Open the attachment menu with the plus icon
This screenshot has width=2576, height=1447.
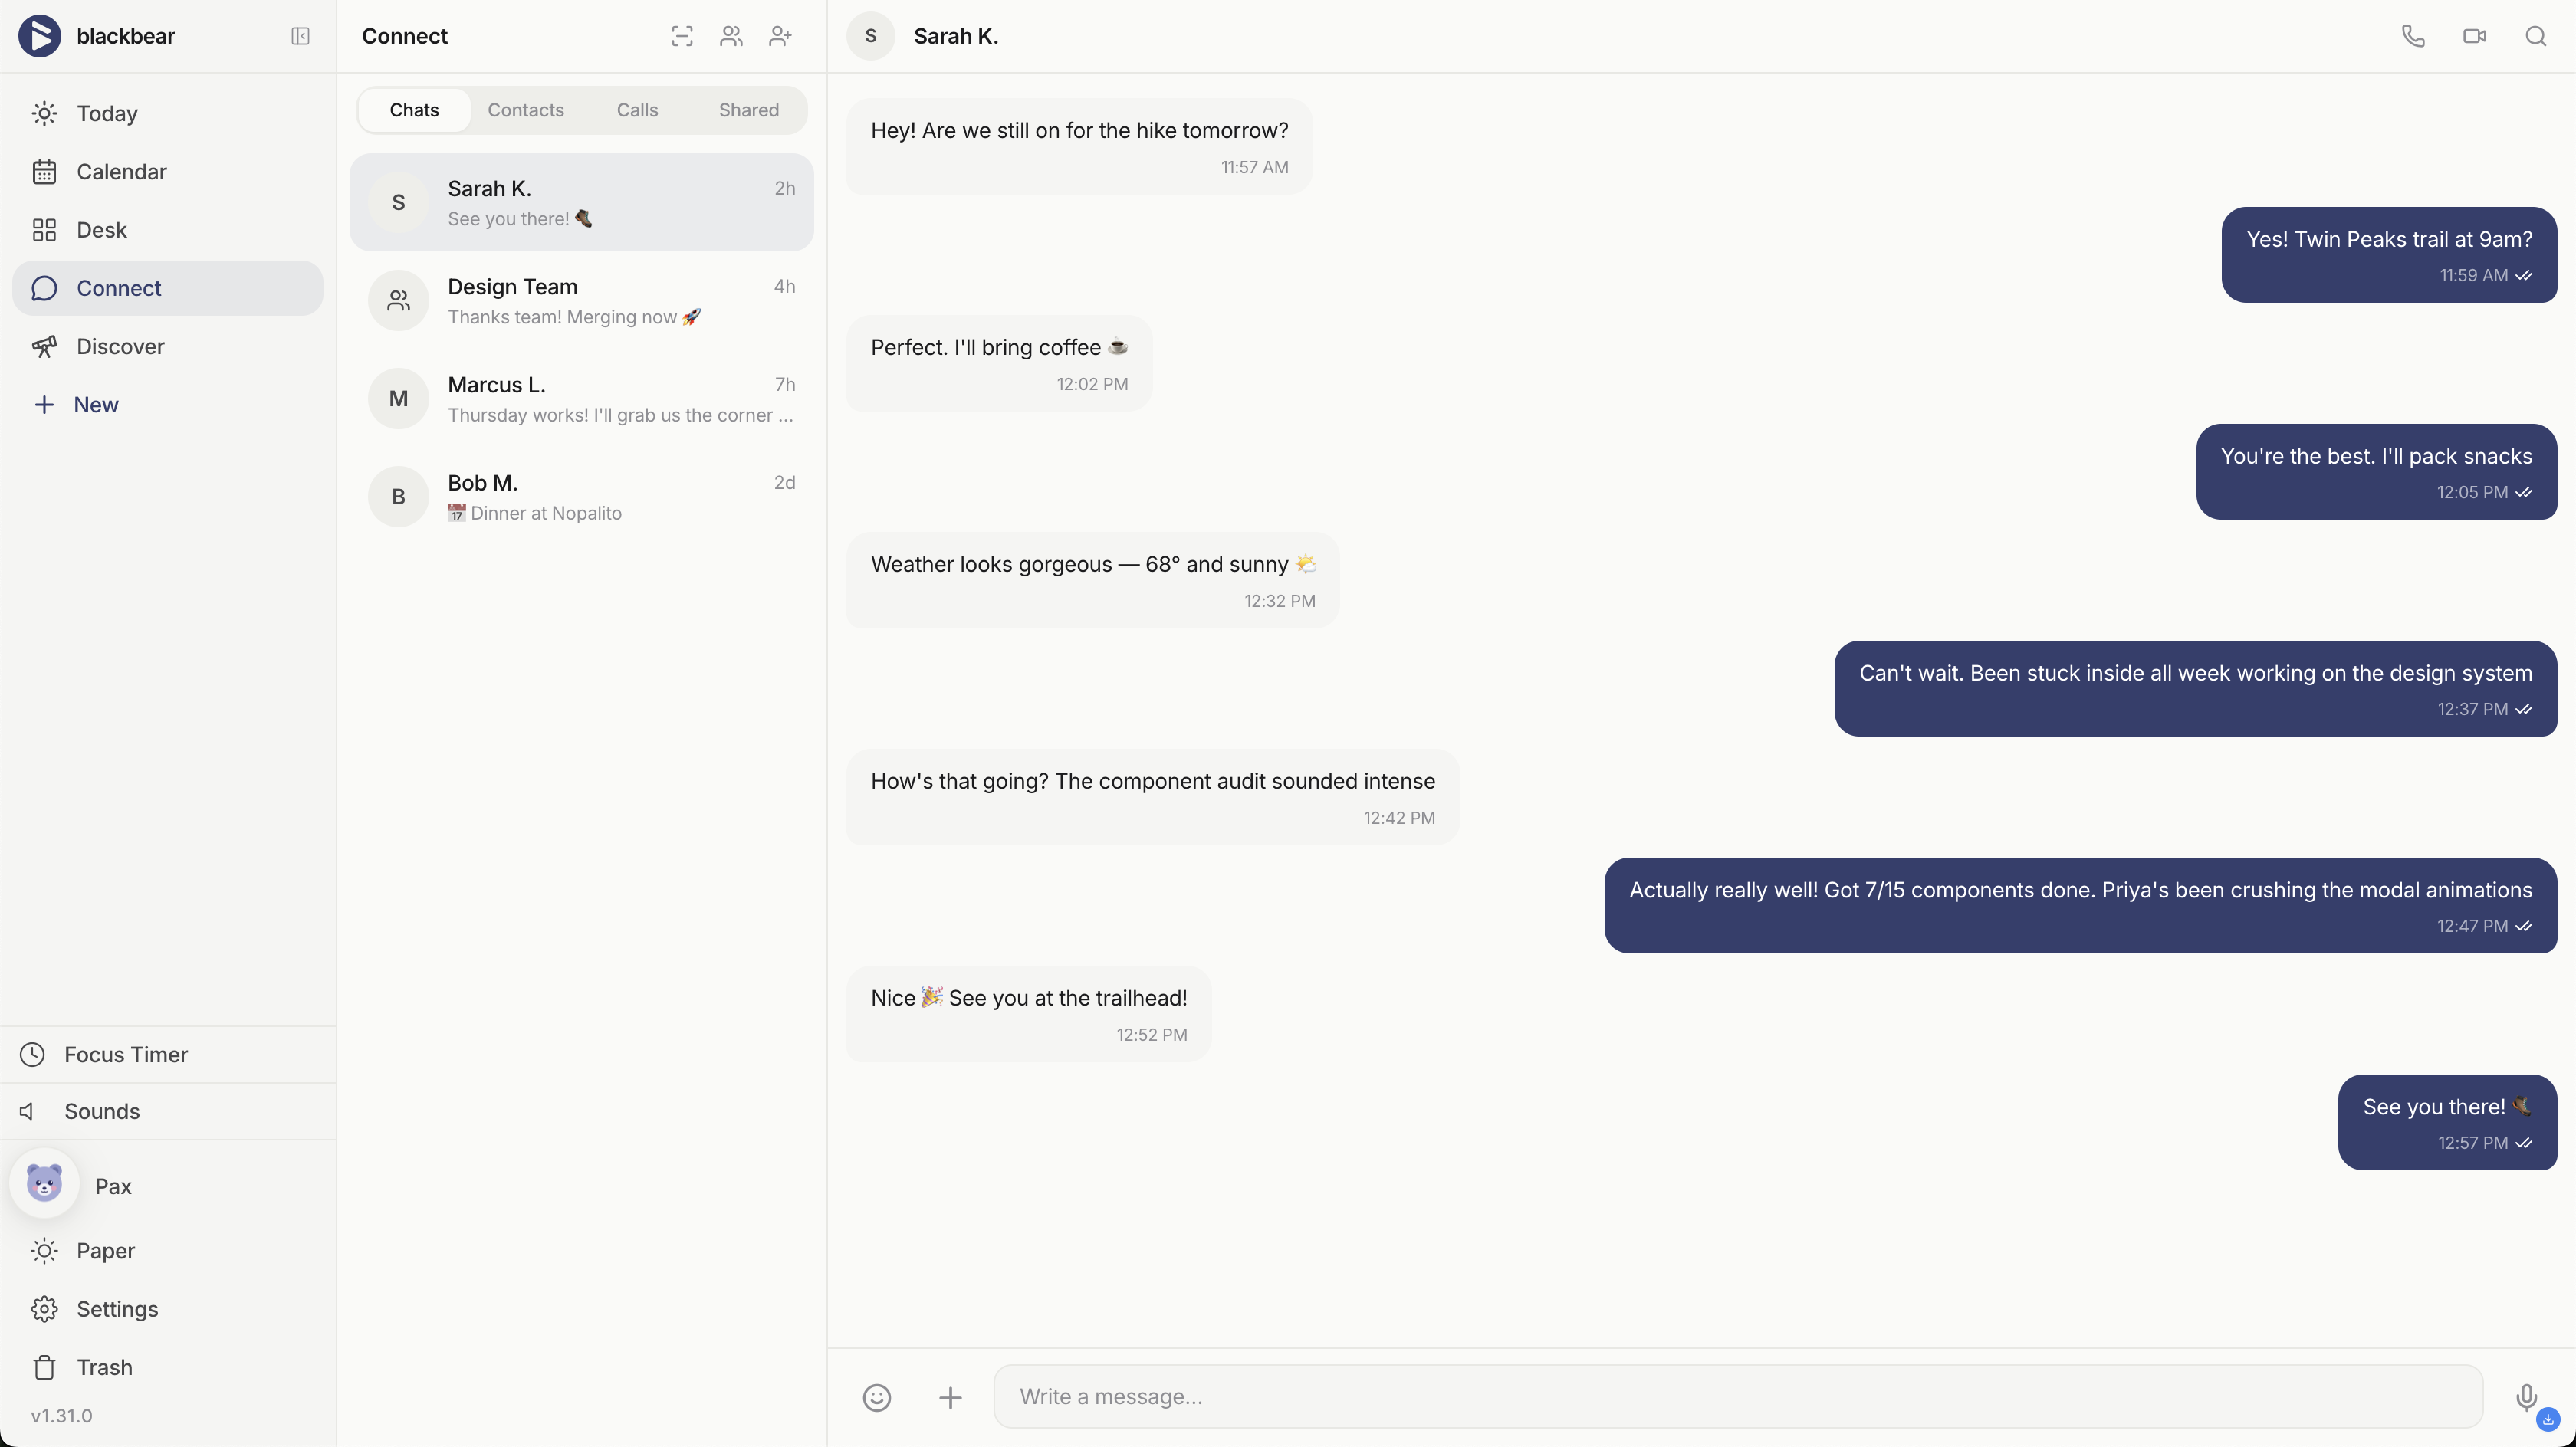(949, 1397)
